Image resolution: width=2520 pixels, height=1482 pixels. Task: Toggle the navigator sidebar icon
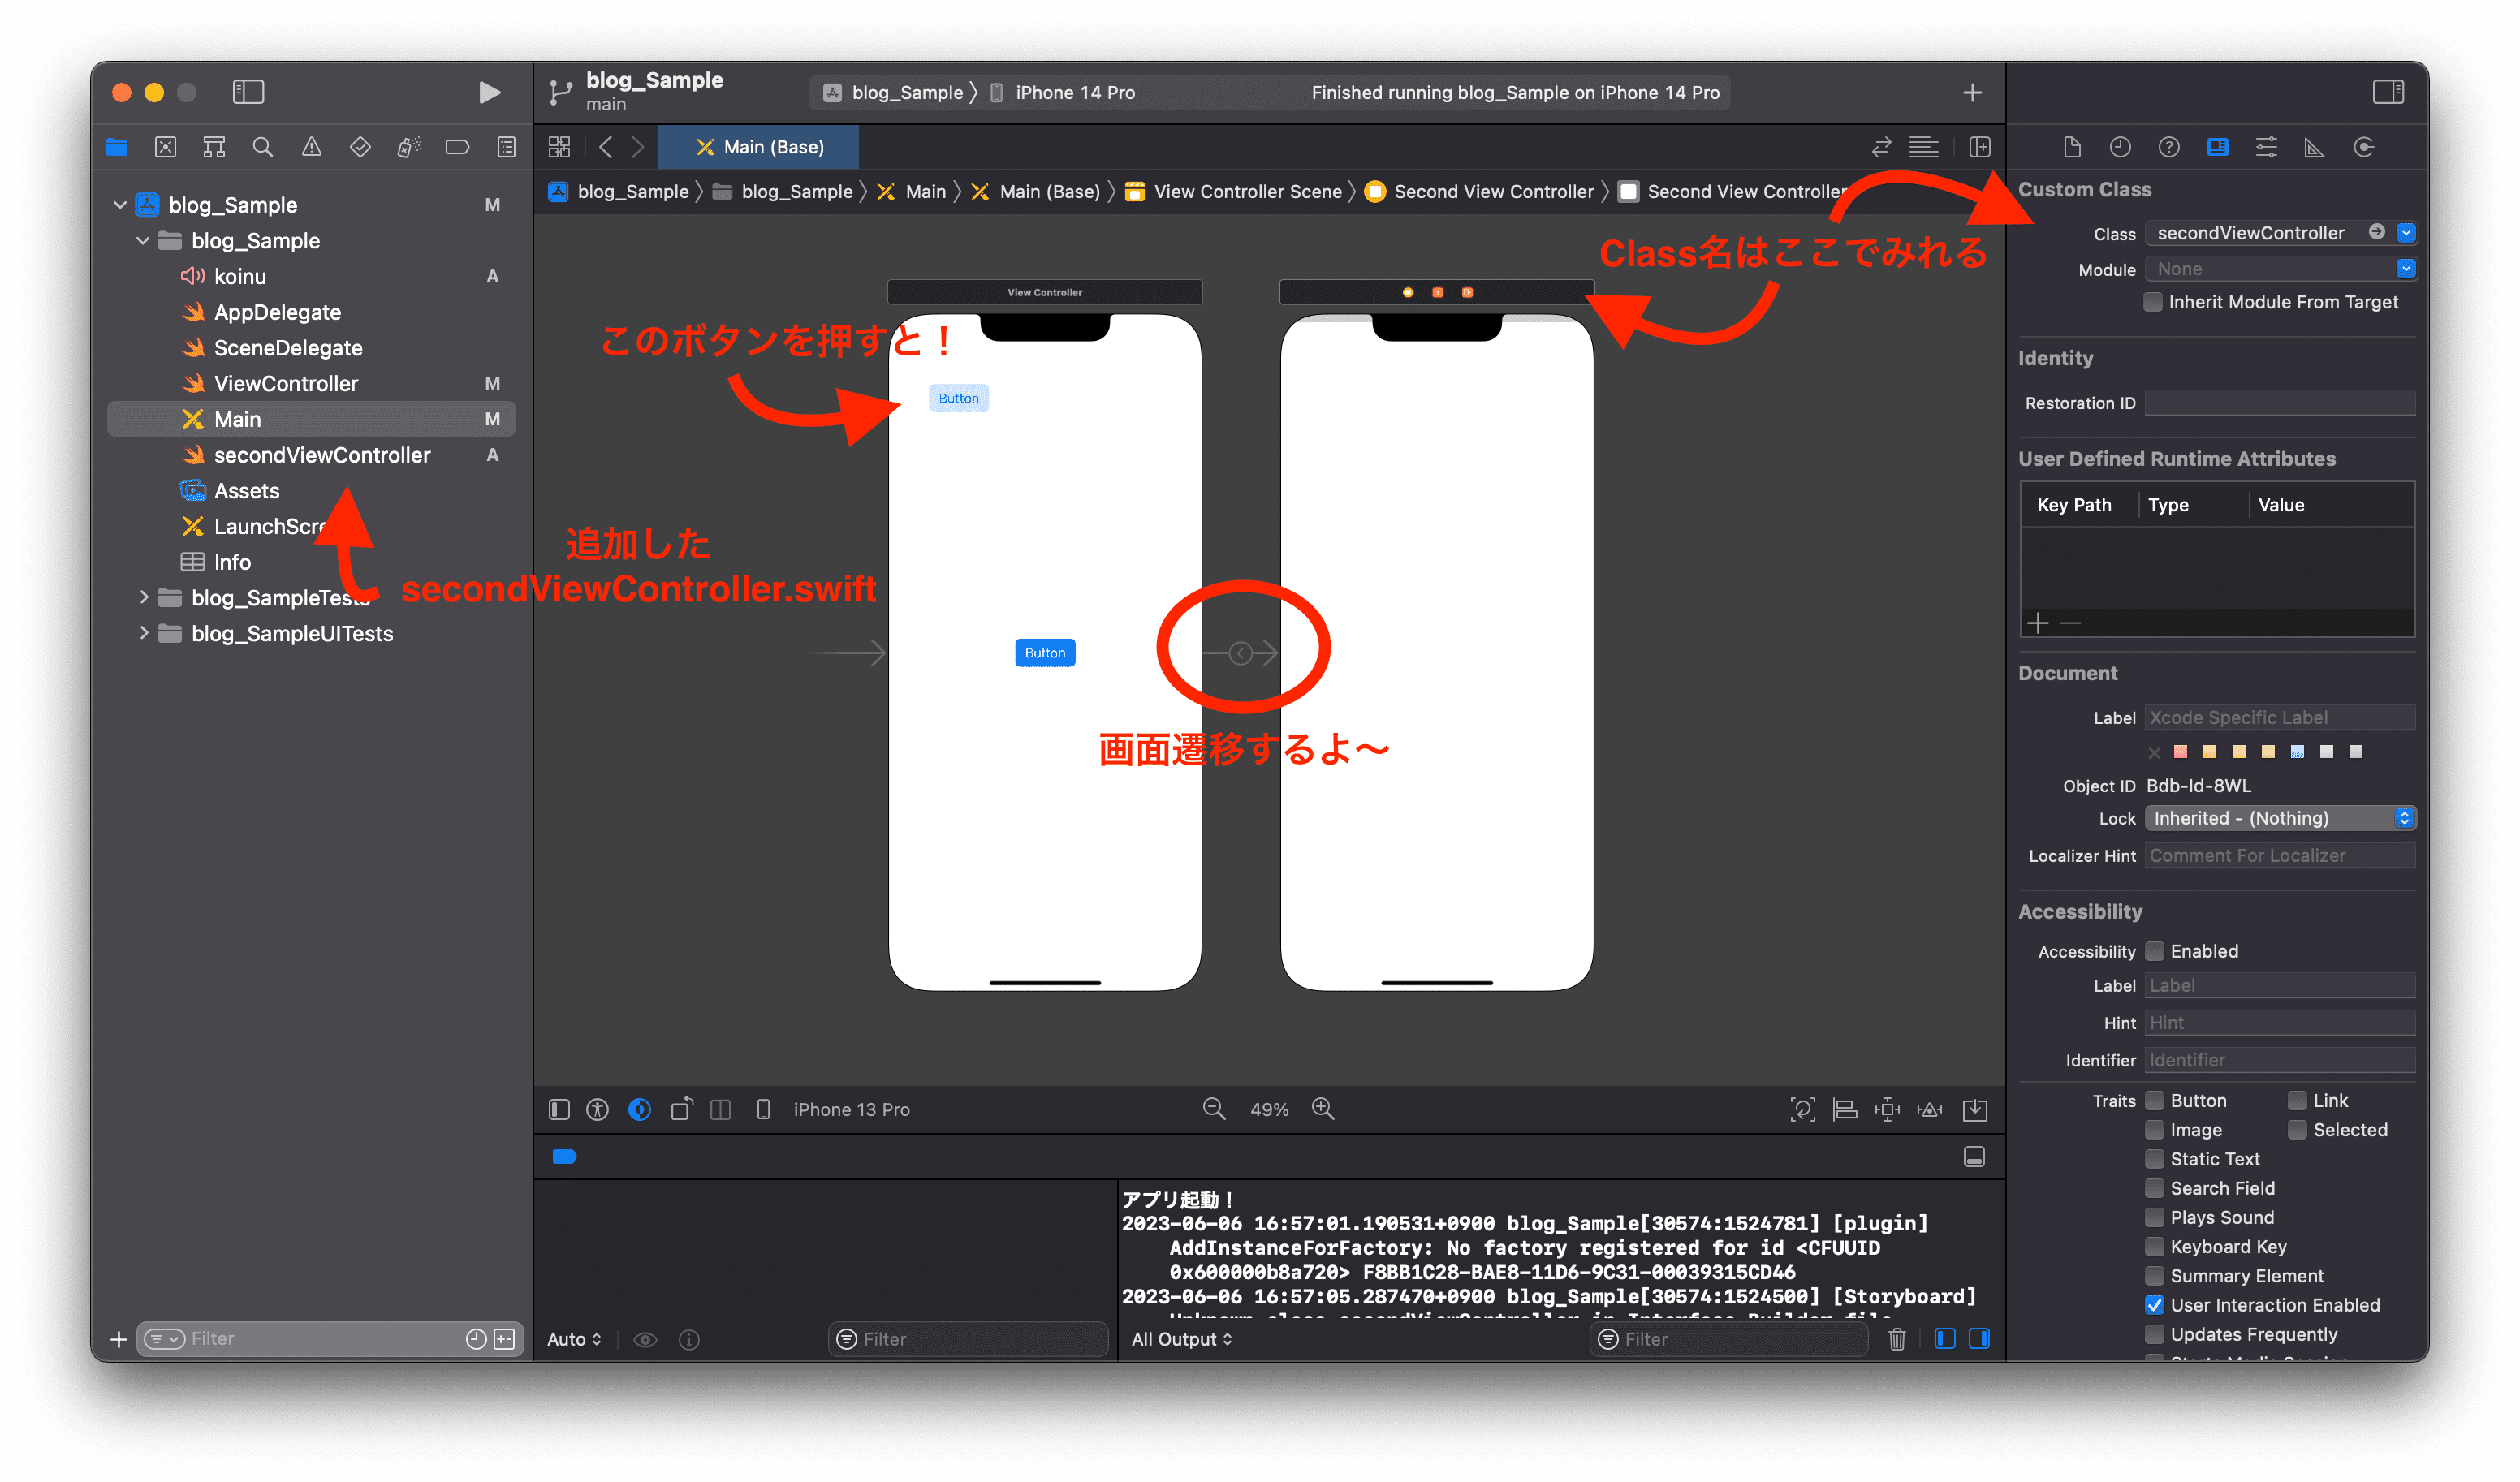click(248, 92)
